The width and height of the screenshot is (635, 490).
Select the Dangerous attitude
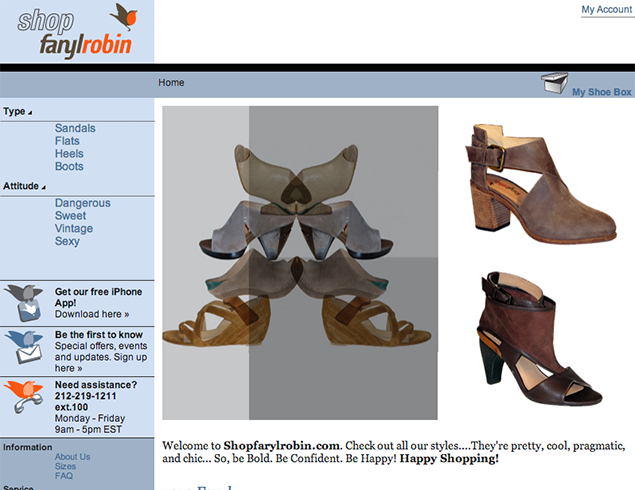tap(83, 203)
